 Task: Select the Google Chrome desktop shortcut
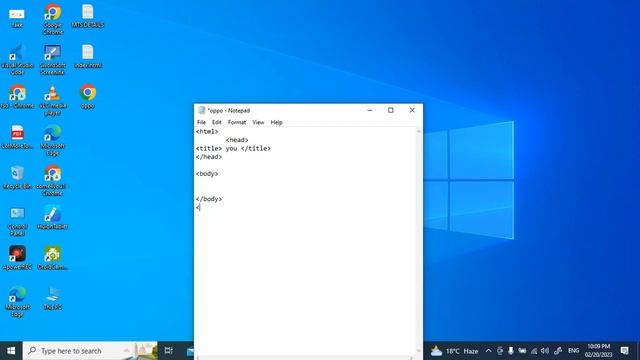(x=53, y=19)
